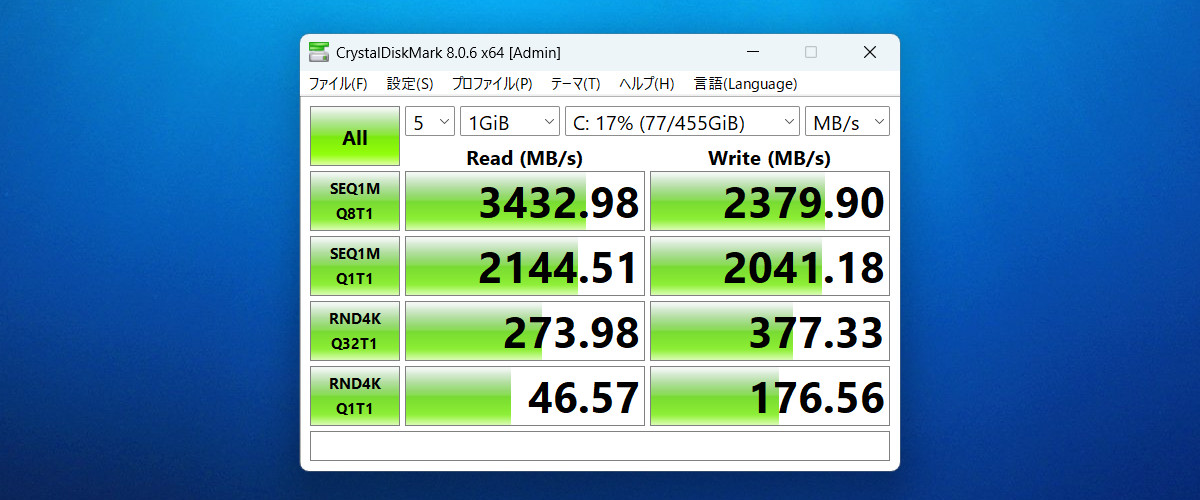Open the ヘルプ(H) help menu
Screen dimensions: 1200x500
[x=646, y=84]
